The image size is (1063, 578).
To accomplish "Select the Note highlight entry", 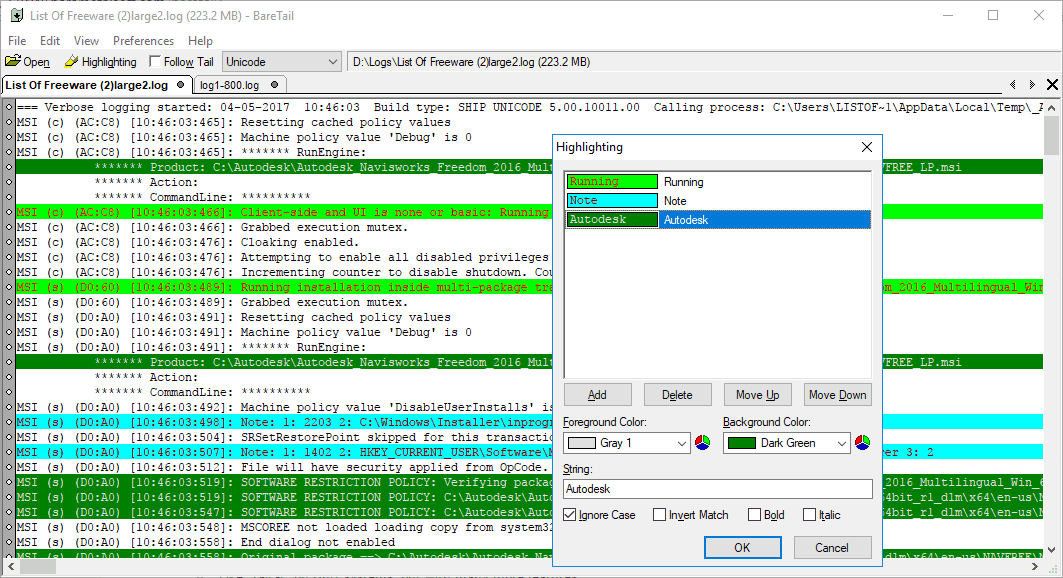I will click(x=718, y=201).
